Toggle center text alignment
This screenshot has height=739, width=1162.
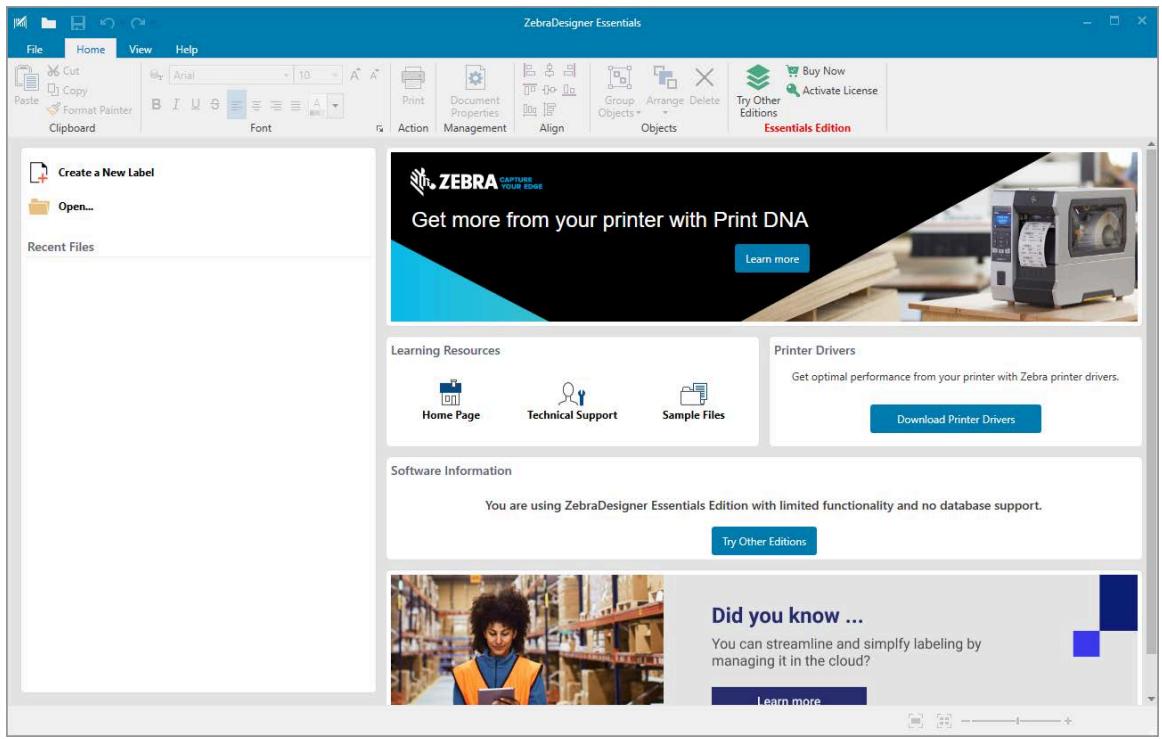pos(256,105)
